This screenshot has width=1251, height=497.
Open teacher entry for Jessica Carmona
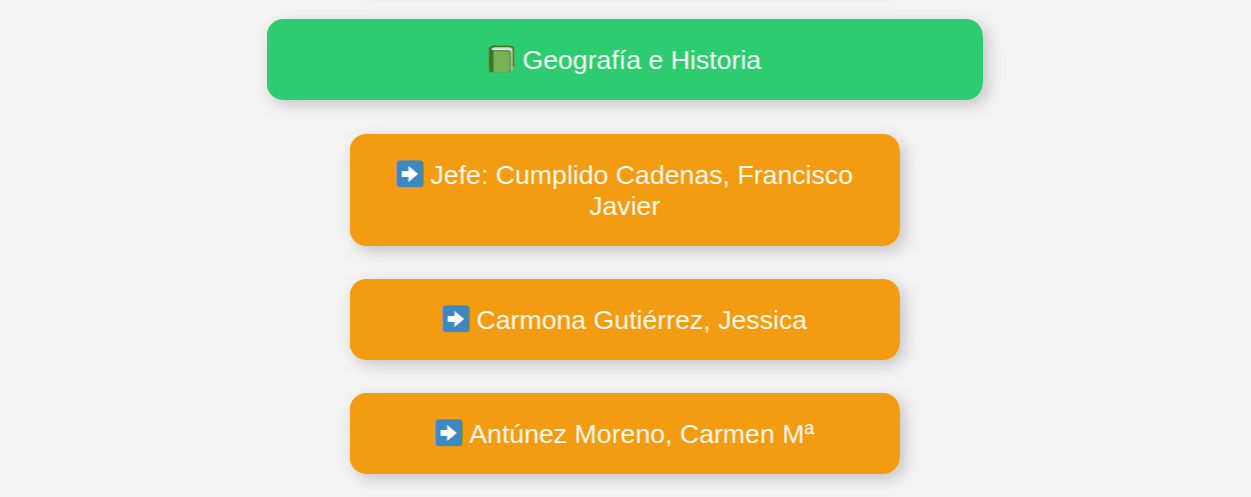625,319
